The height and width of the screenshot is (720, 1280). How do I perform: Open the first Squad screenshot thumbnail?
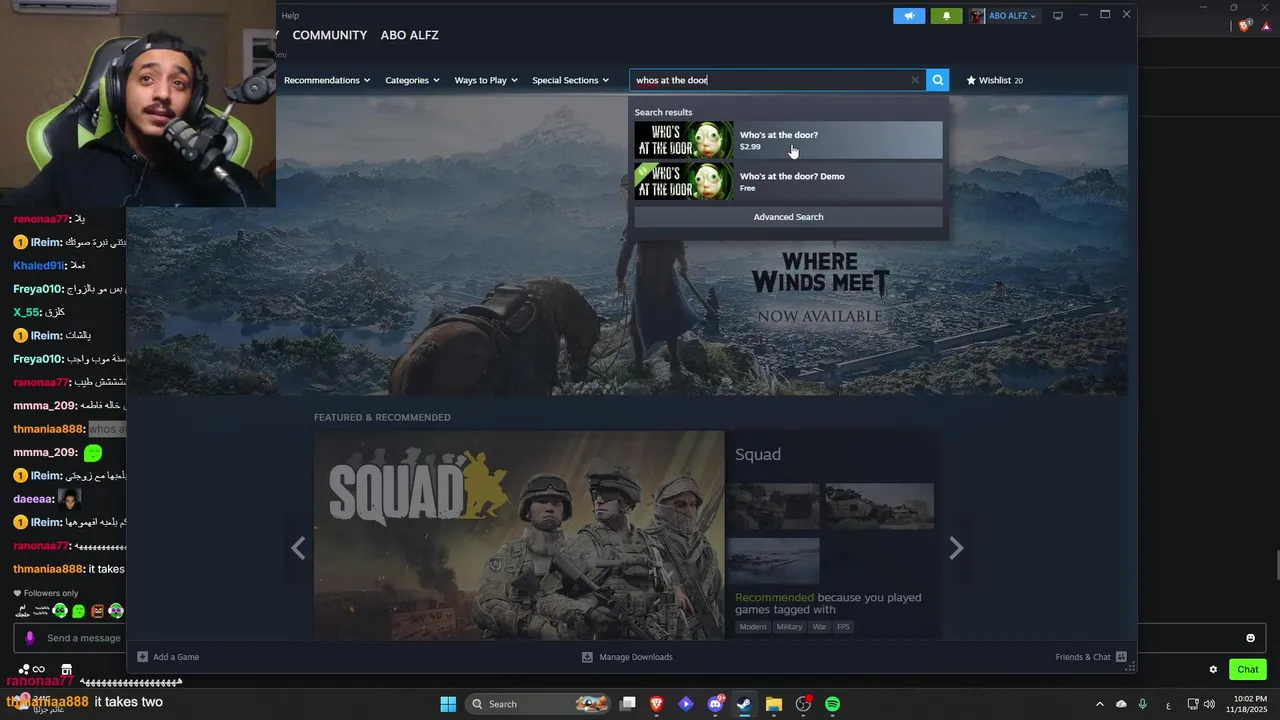coord(773,506)
